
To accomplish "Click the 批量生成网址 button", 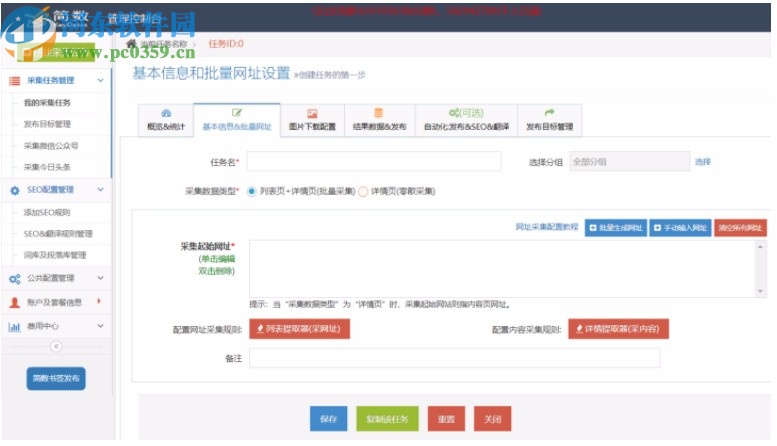I will point(616,228).
